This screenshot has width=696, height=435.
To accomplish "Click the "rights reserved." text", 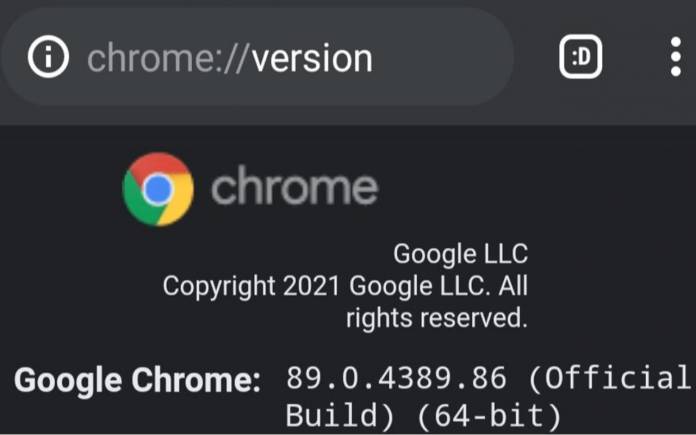I will [437, 318].
